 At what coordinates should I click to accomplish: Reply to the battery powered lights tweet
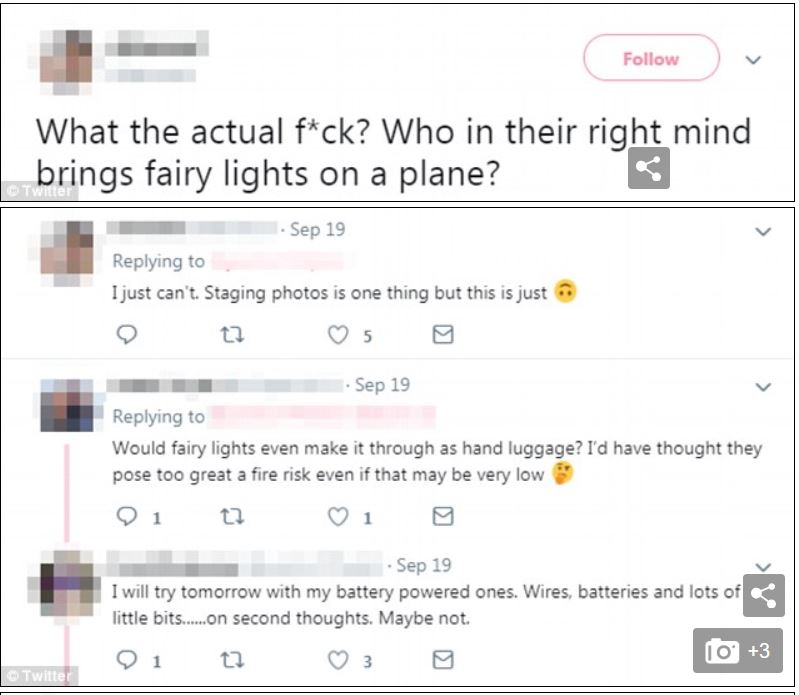point(126,660)
